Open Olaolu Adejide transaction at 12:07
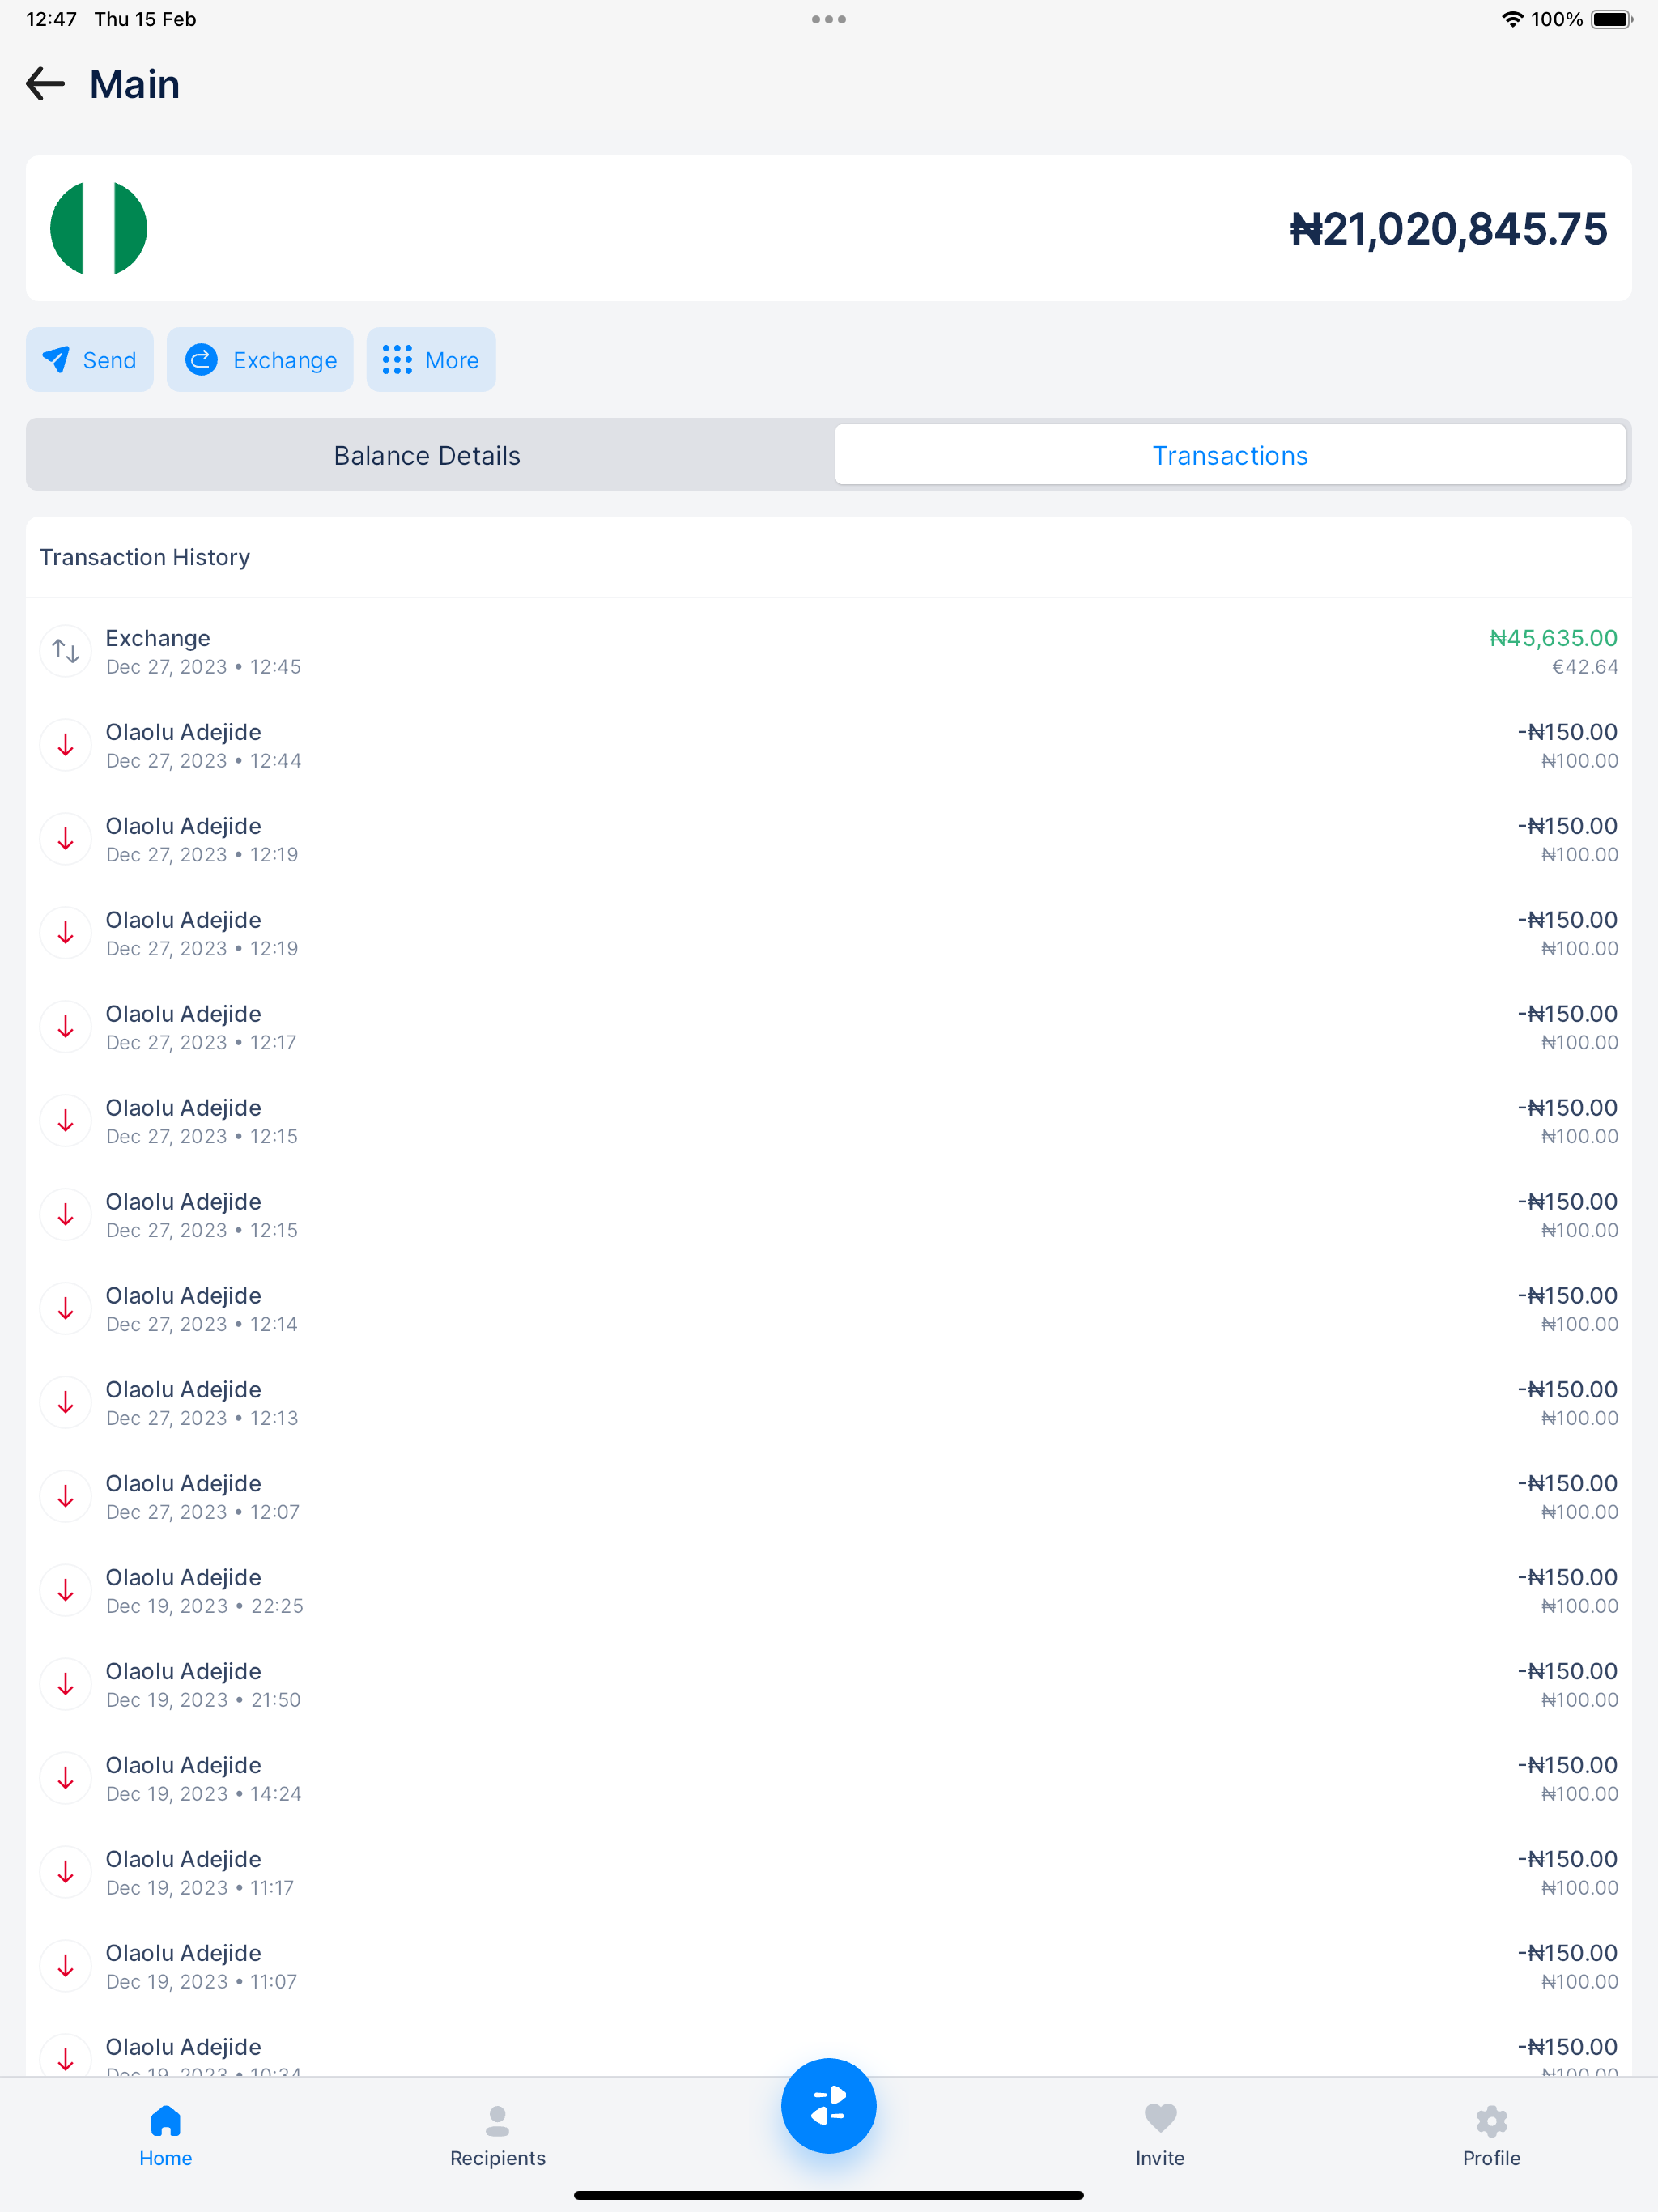 pyautogui.click(x=829, y=1497)
